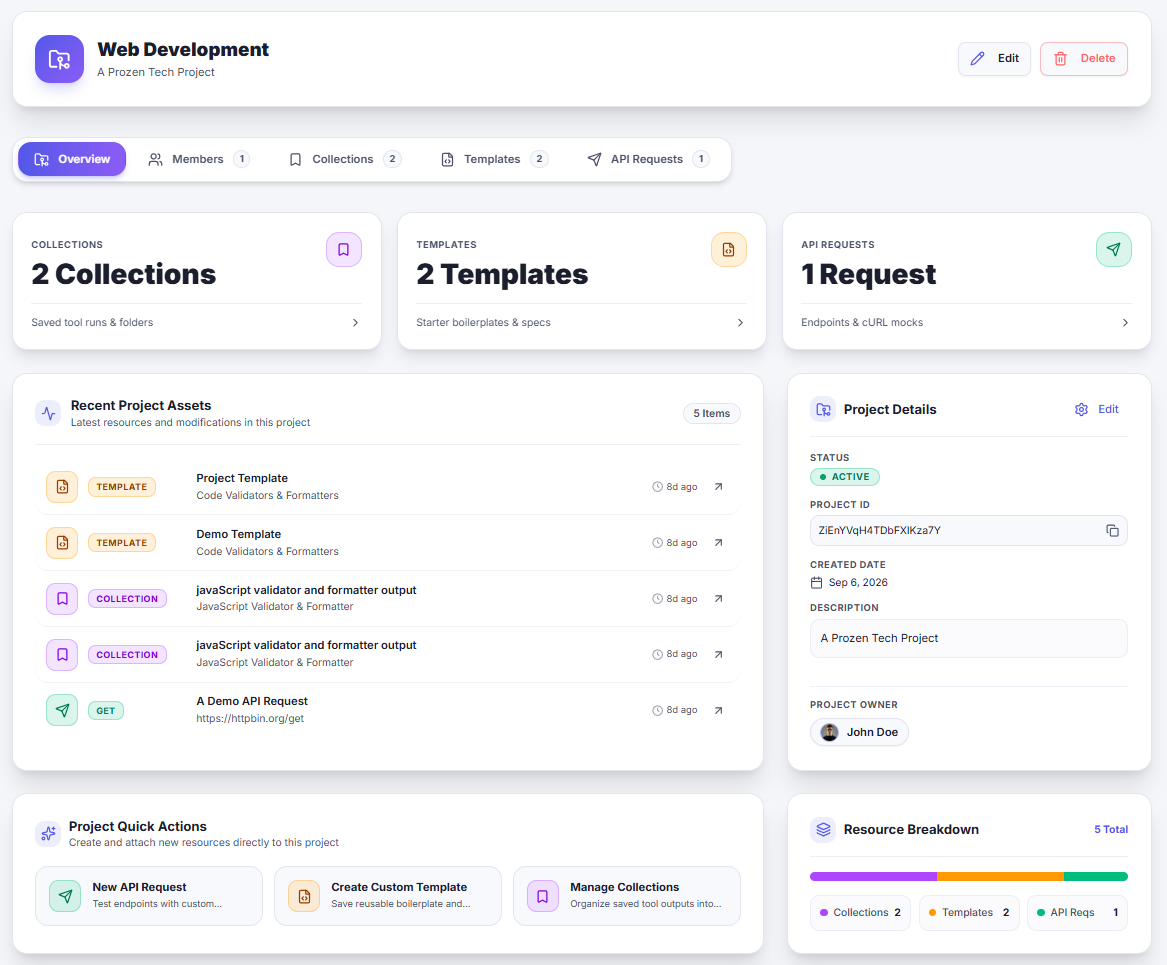Click the Collections 2 legend chip
Screen dimensions: 1167x965
pyautogui.click(x=860, y=912)
